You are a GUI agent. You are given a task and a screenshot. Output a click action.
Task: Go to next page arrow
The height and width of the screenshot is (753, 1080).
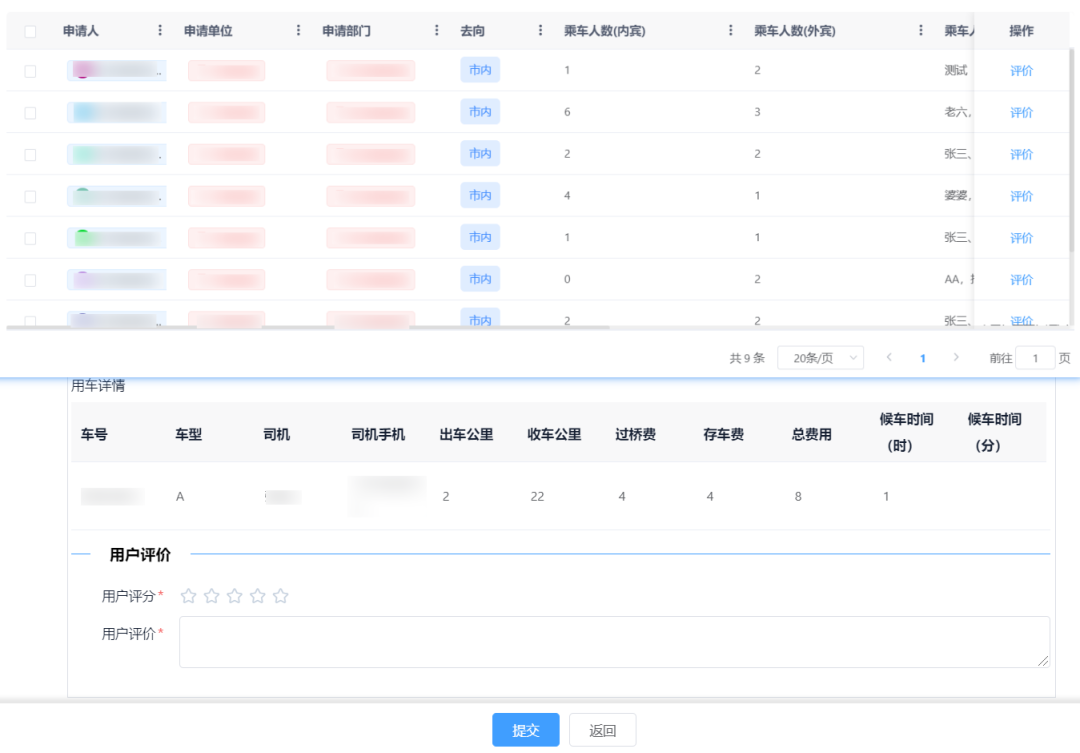point(956,358)
